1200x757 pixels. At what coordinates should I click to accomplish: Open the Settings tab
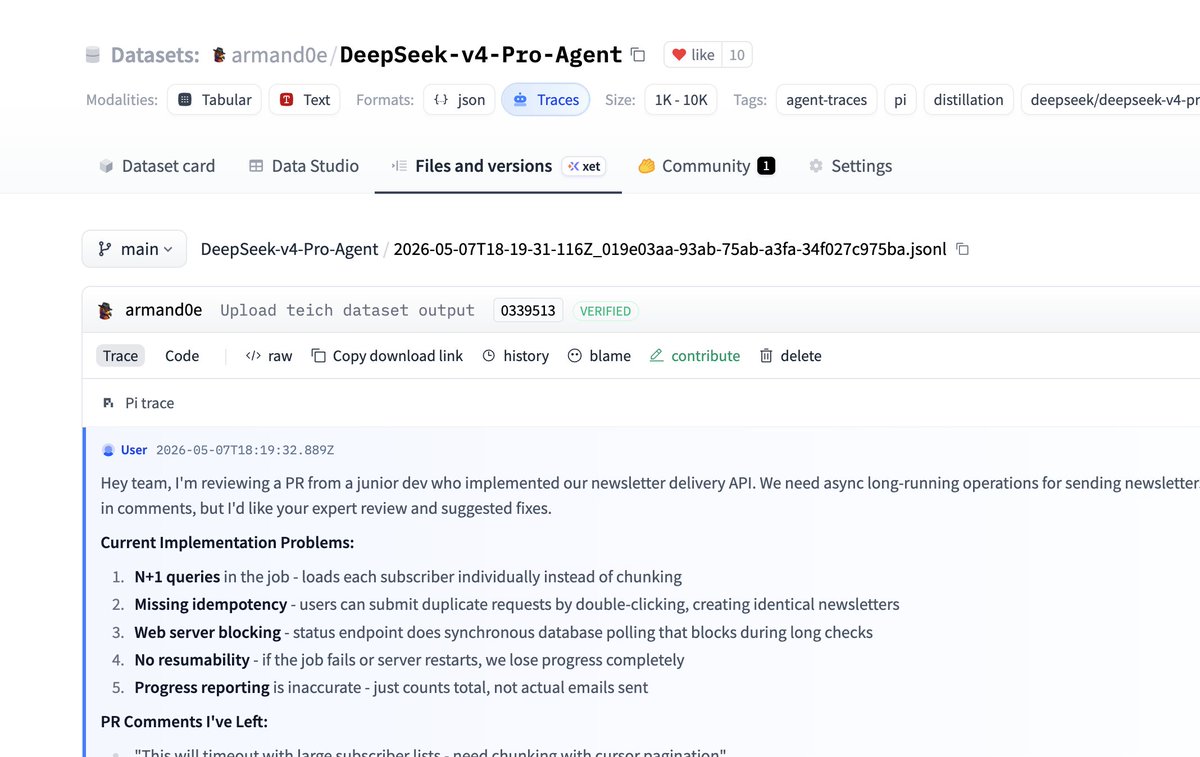[850, 166]
